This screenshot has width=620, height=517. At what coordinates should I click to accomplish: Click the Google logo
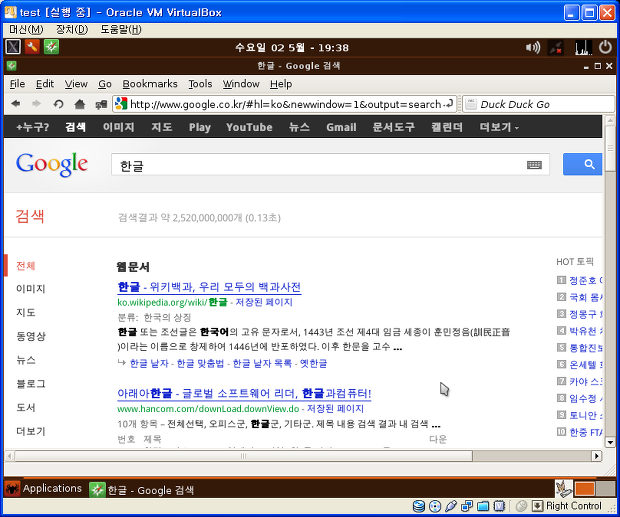[x=52, y=164]
